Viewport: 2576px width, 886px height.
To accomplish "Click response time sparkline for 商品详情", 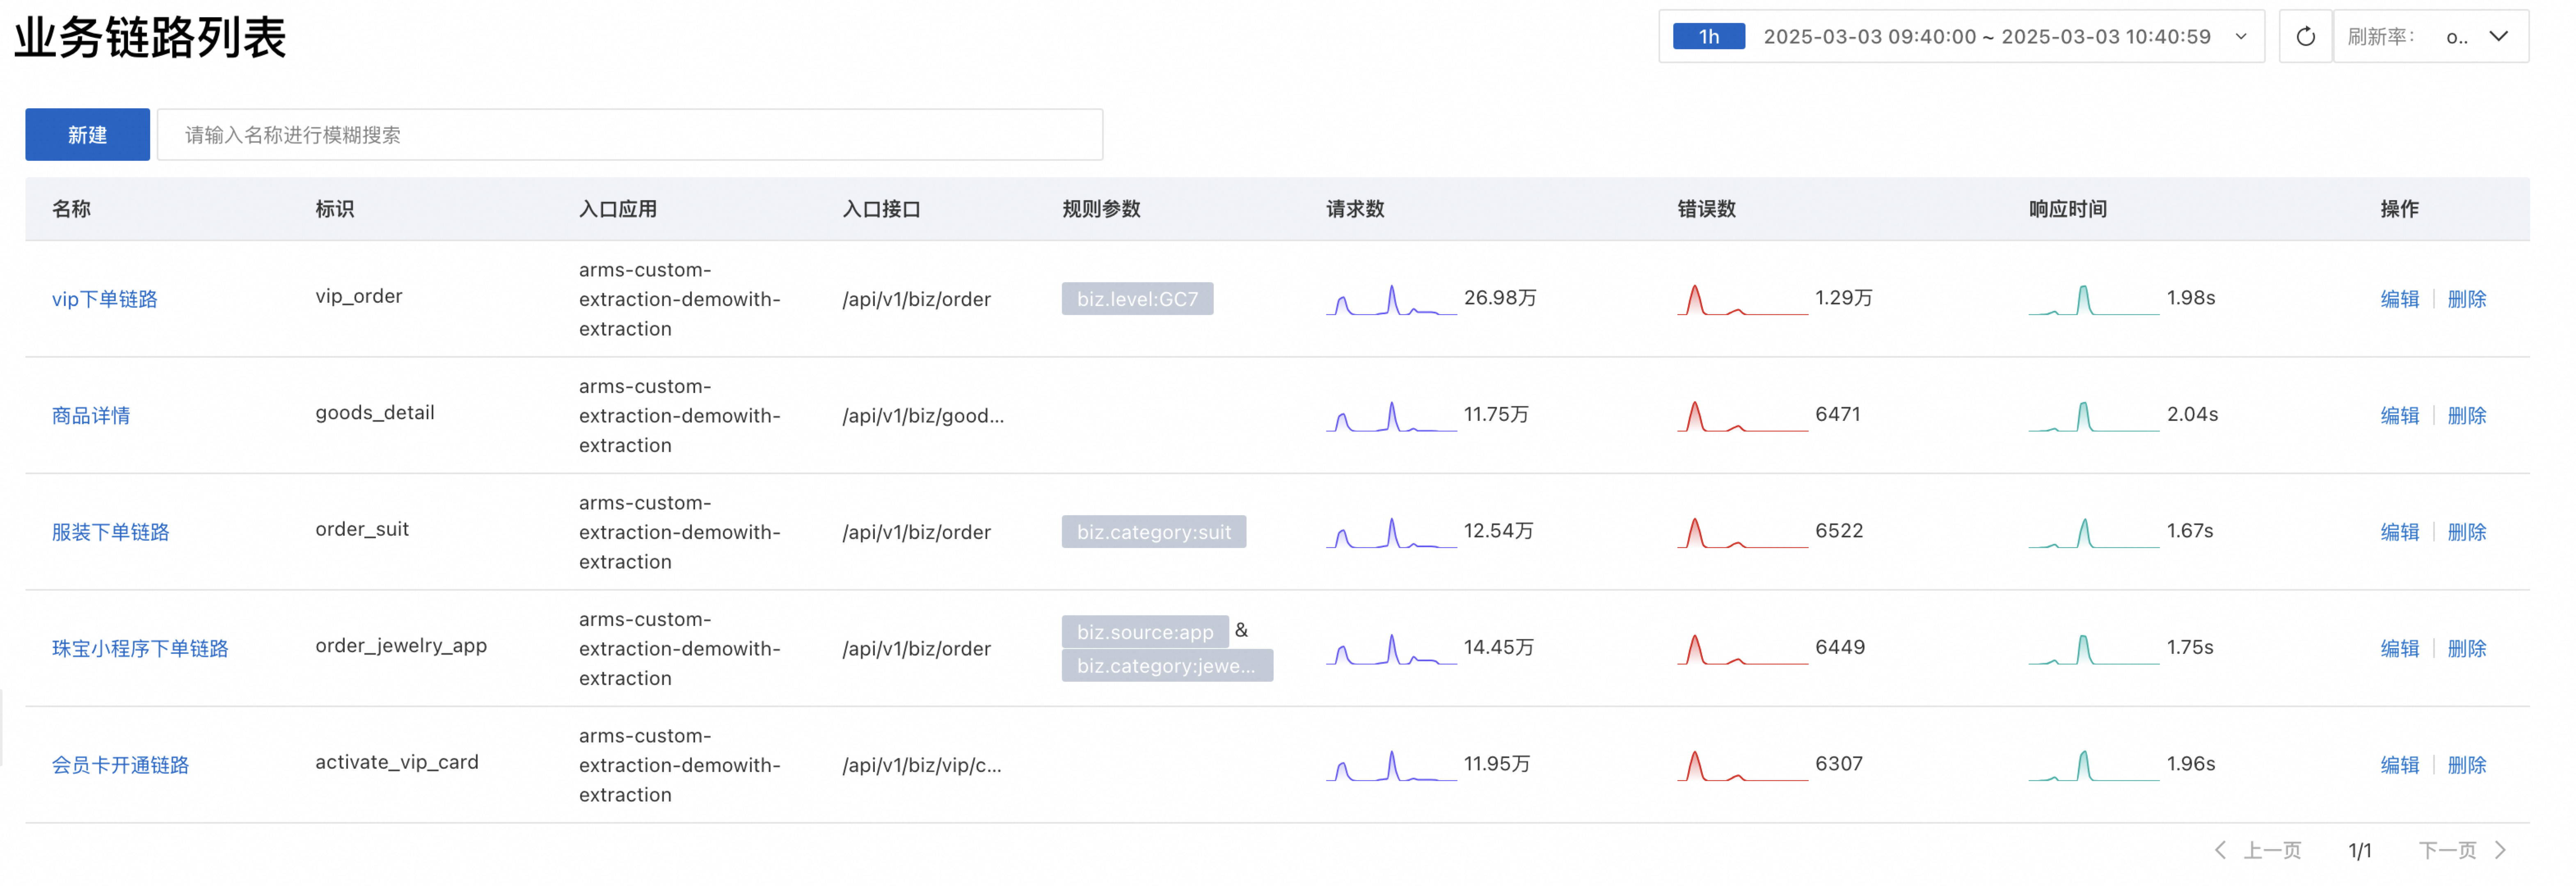I will click(x=2093, y=416).
